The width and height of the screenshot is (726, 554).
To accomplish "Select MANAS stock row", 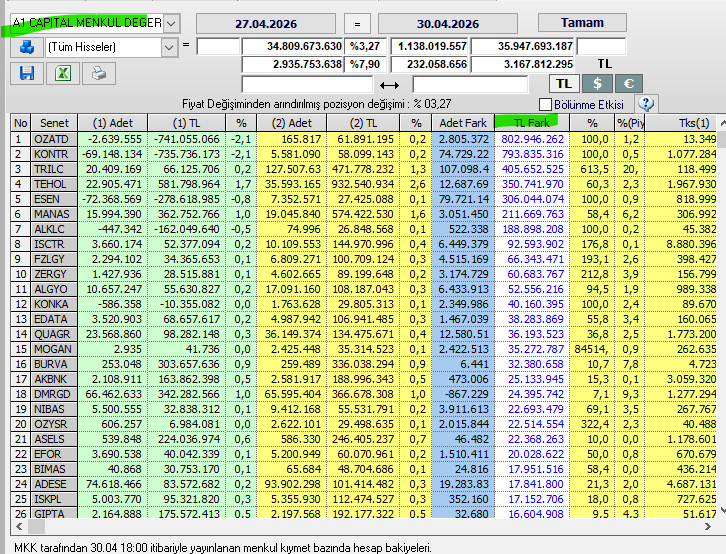I will pyautogui.click(x=363, y=214).
